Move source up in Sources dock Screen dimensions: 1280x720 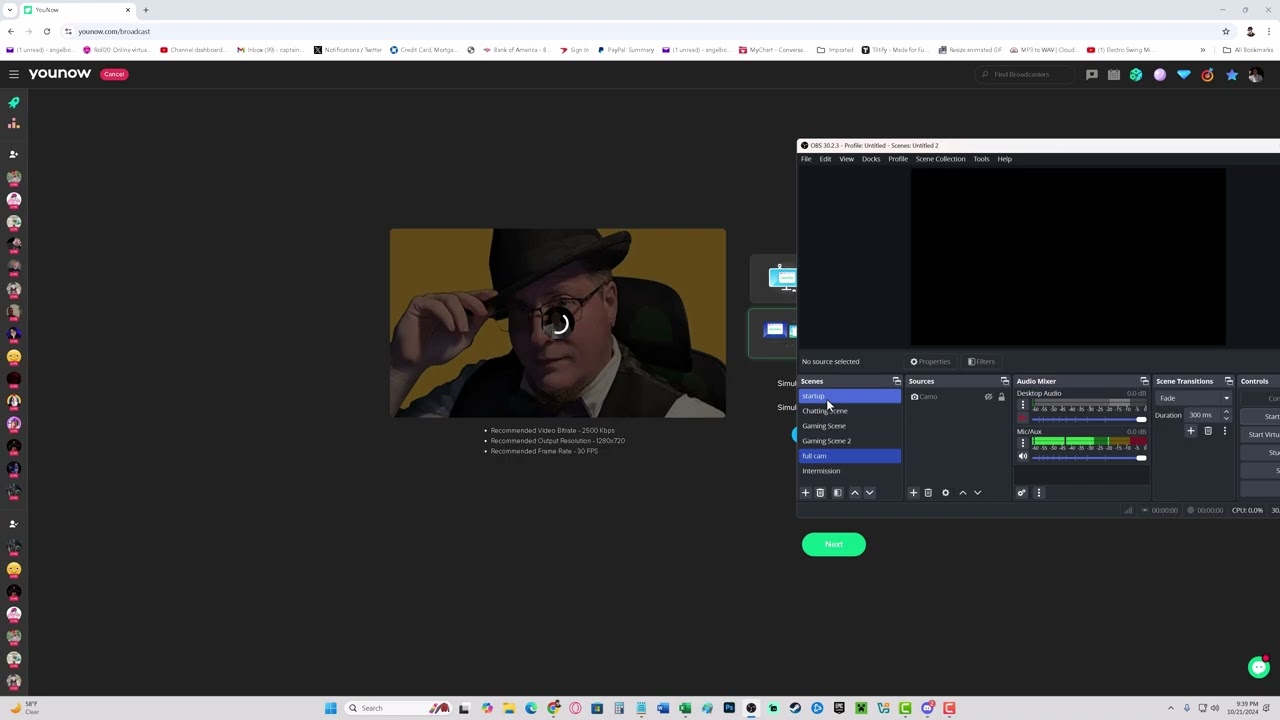tap(963, 492)
